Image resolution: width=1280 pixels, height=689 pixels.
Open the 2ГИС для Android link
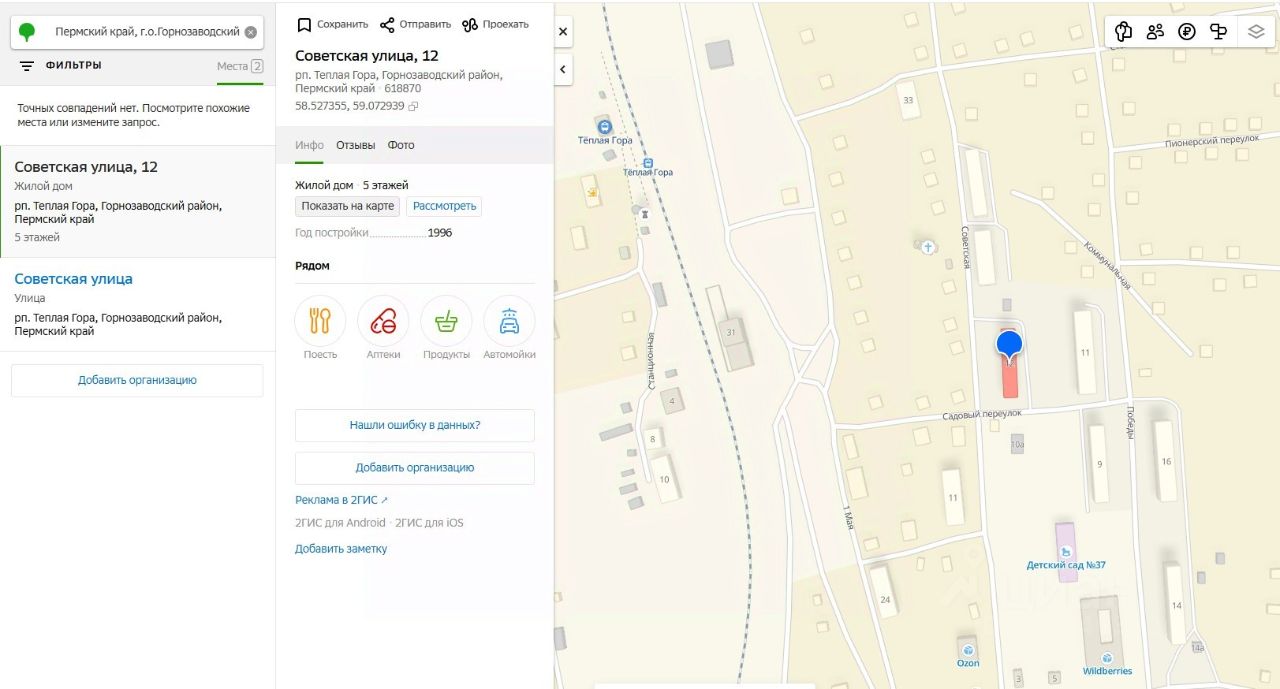[340, 523]
